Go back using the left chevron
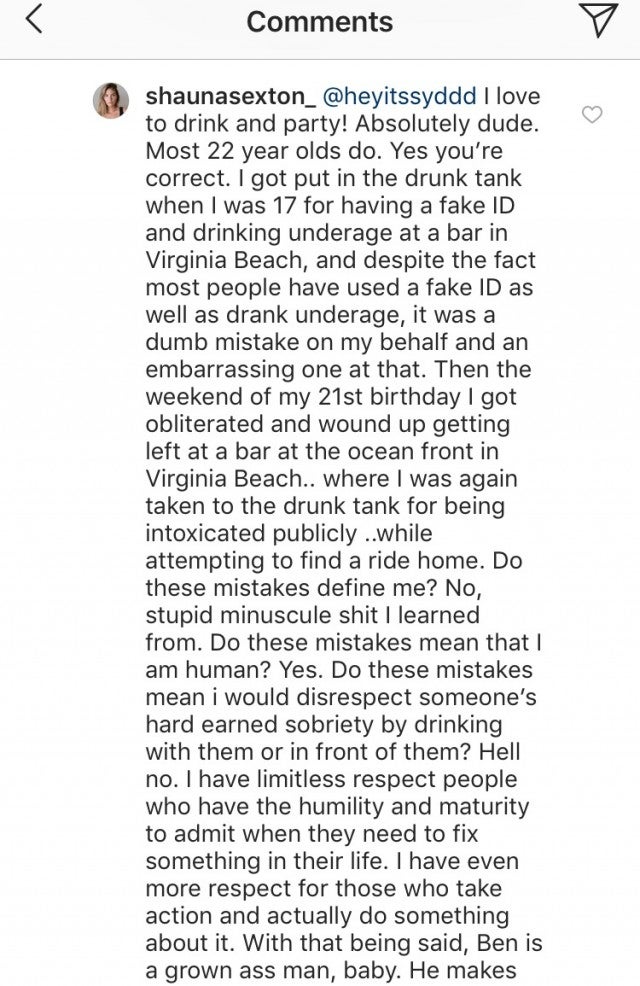640x986 pixels. click(x=34, y=21)
